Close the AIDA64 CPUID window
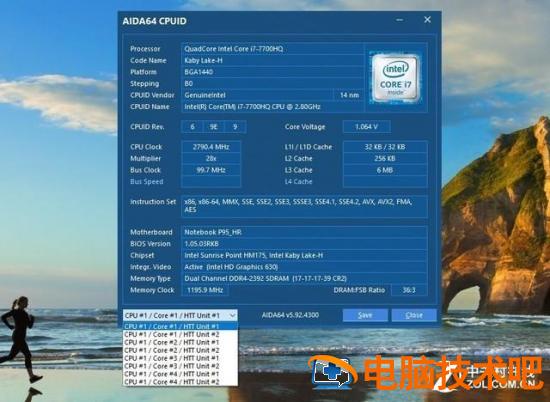Viewport: 550px width, 402px height. (x=427, y=20)
